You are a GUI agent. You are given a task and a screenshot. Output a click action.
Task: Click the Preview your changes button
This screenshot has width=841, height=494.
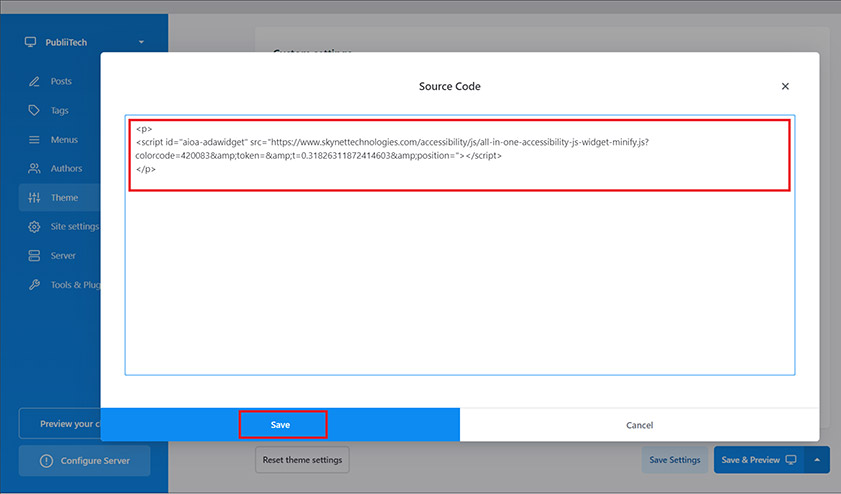pos(60,424)
